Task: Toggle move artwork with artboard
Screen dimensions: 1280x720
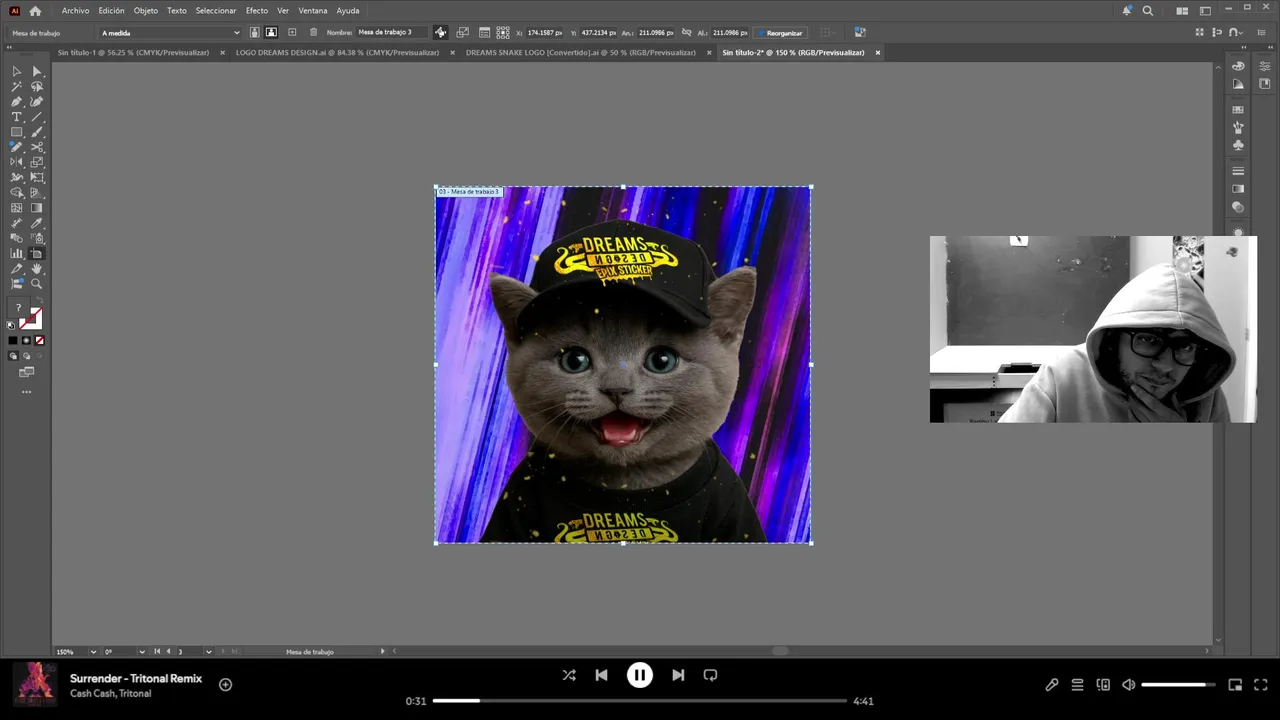Action: [x=440, y=32]
